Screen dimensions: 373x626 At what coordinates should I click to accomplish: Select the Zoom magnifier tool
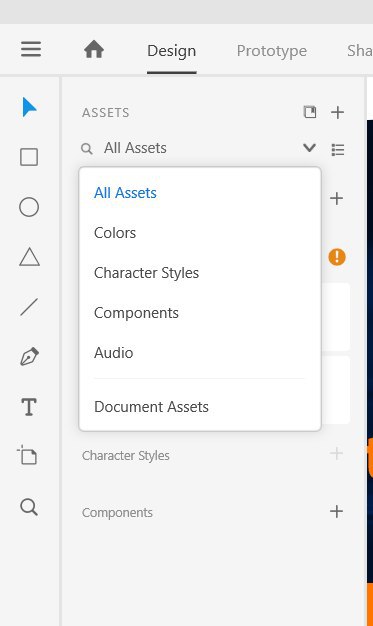[29, 507]
